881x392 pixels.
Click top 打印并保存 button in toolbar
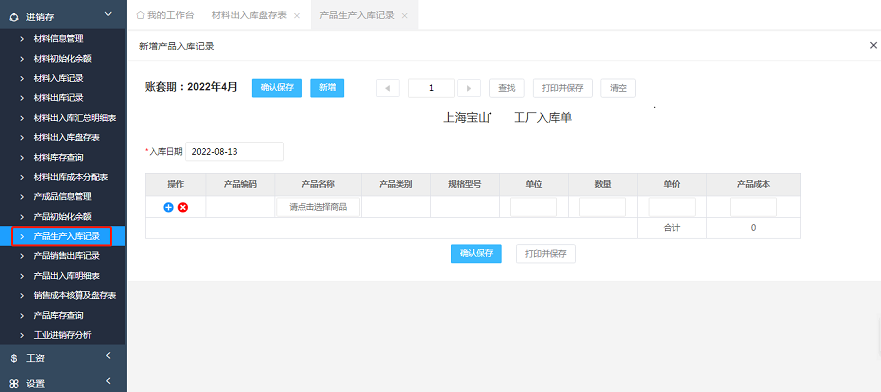pyautogui.click(x=562, y=88)
